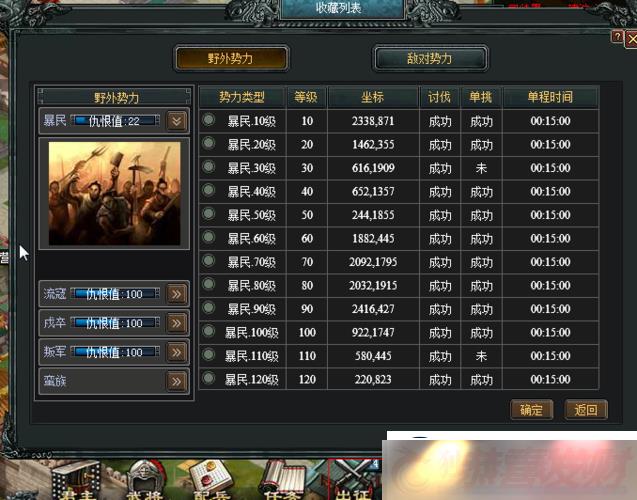Switch to the 野外势力 tab

(x=231, y=58)
